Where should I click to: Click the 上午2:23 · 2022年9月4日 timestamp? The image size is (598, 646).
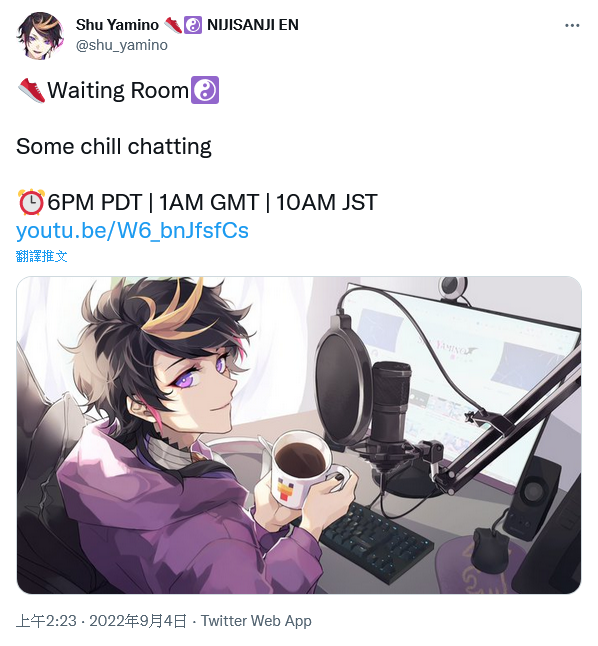(x=101, y=621)
